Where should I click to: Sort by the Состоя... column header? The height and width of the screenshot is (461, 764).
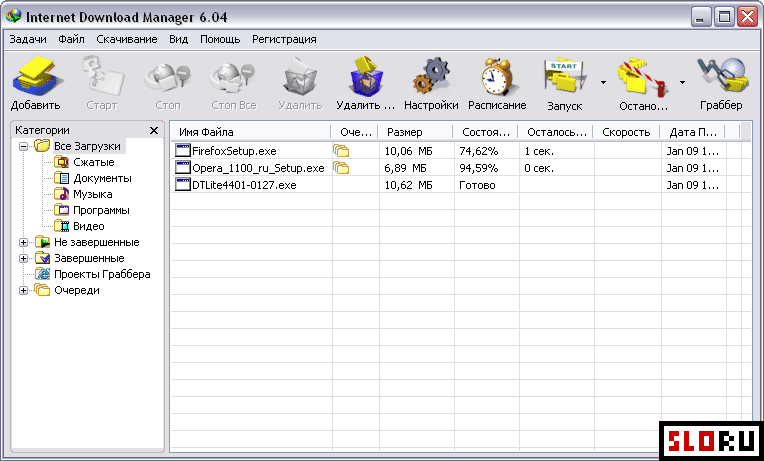[486, 132]
